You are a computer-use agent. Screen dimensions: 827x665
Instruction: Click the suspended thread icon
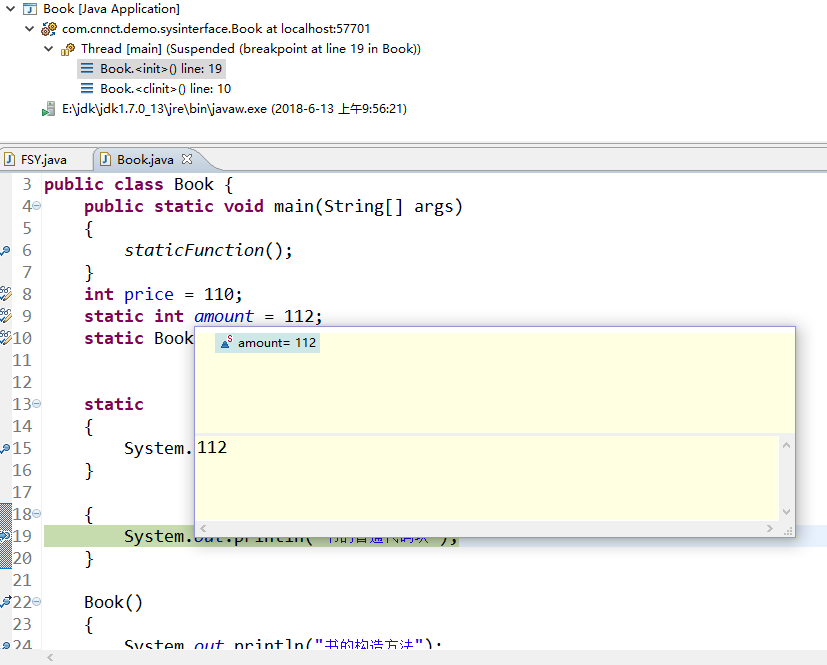68,49
